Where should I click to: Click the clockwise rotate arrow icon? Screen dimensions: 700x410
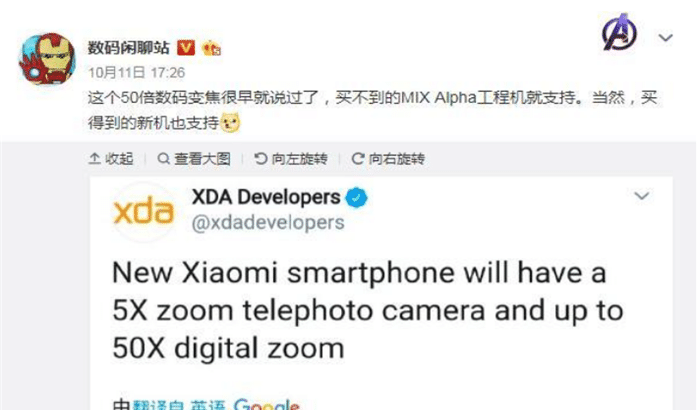coord(358,159)
